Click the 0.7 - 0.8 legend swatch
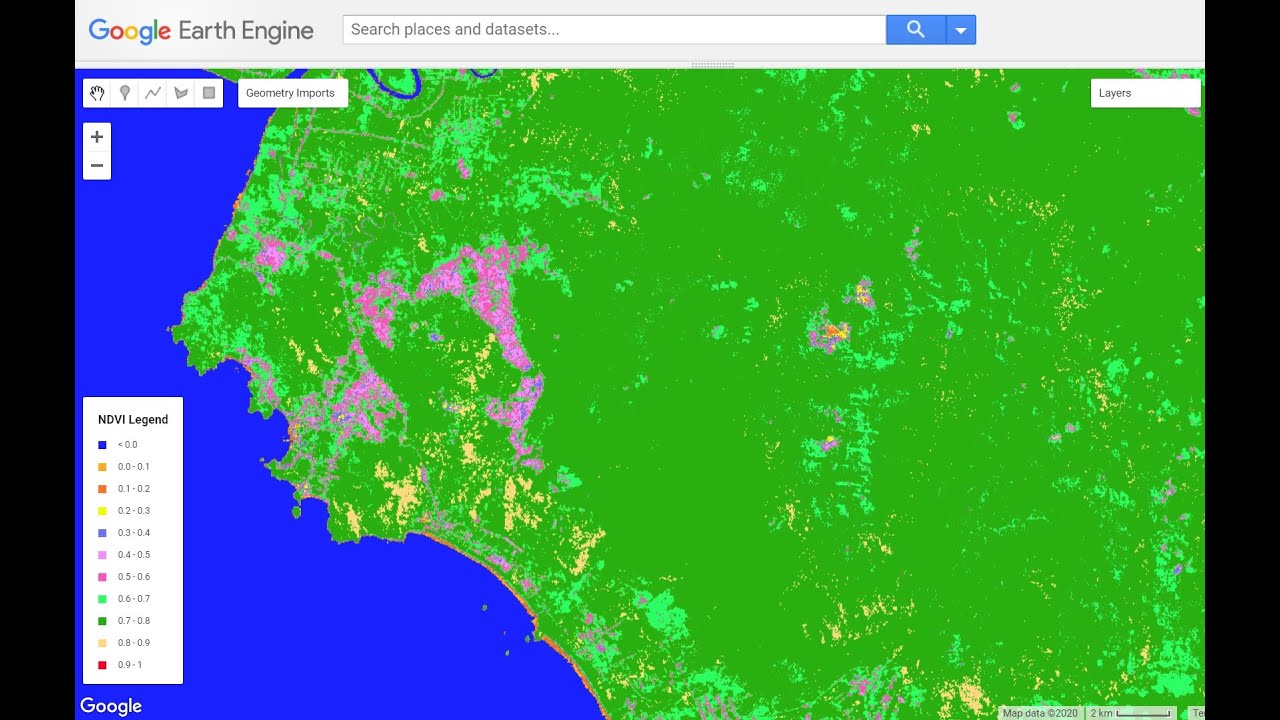This screenshot has height=720, width=1280. tap(102, 621)
